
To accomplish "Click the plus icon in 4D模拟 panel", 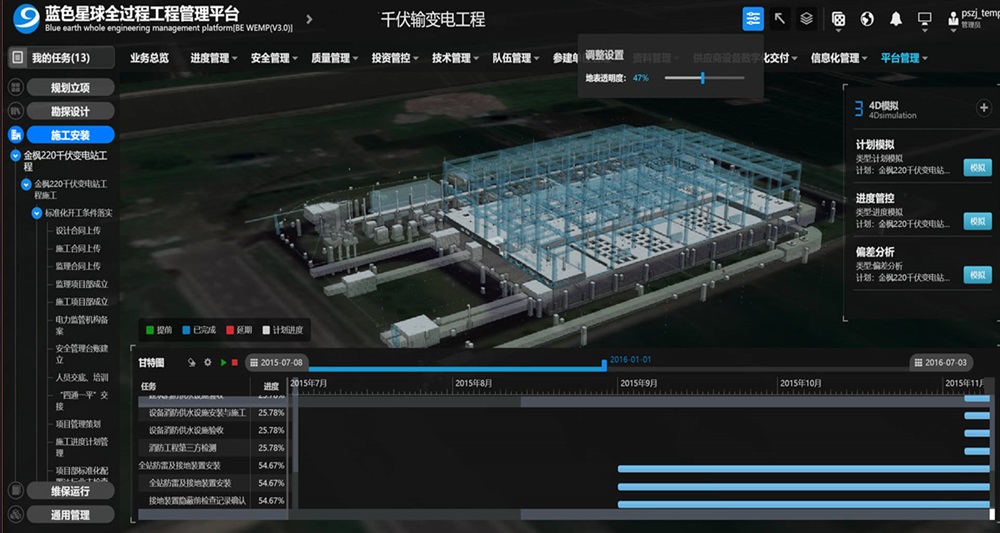I will (x=983, y=108).
